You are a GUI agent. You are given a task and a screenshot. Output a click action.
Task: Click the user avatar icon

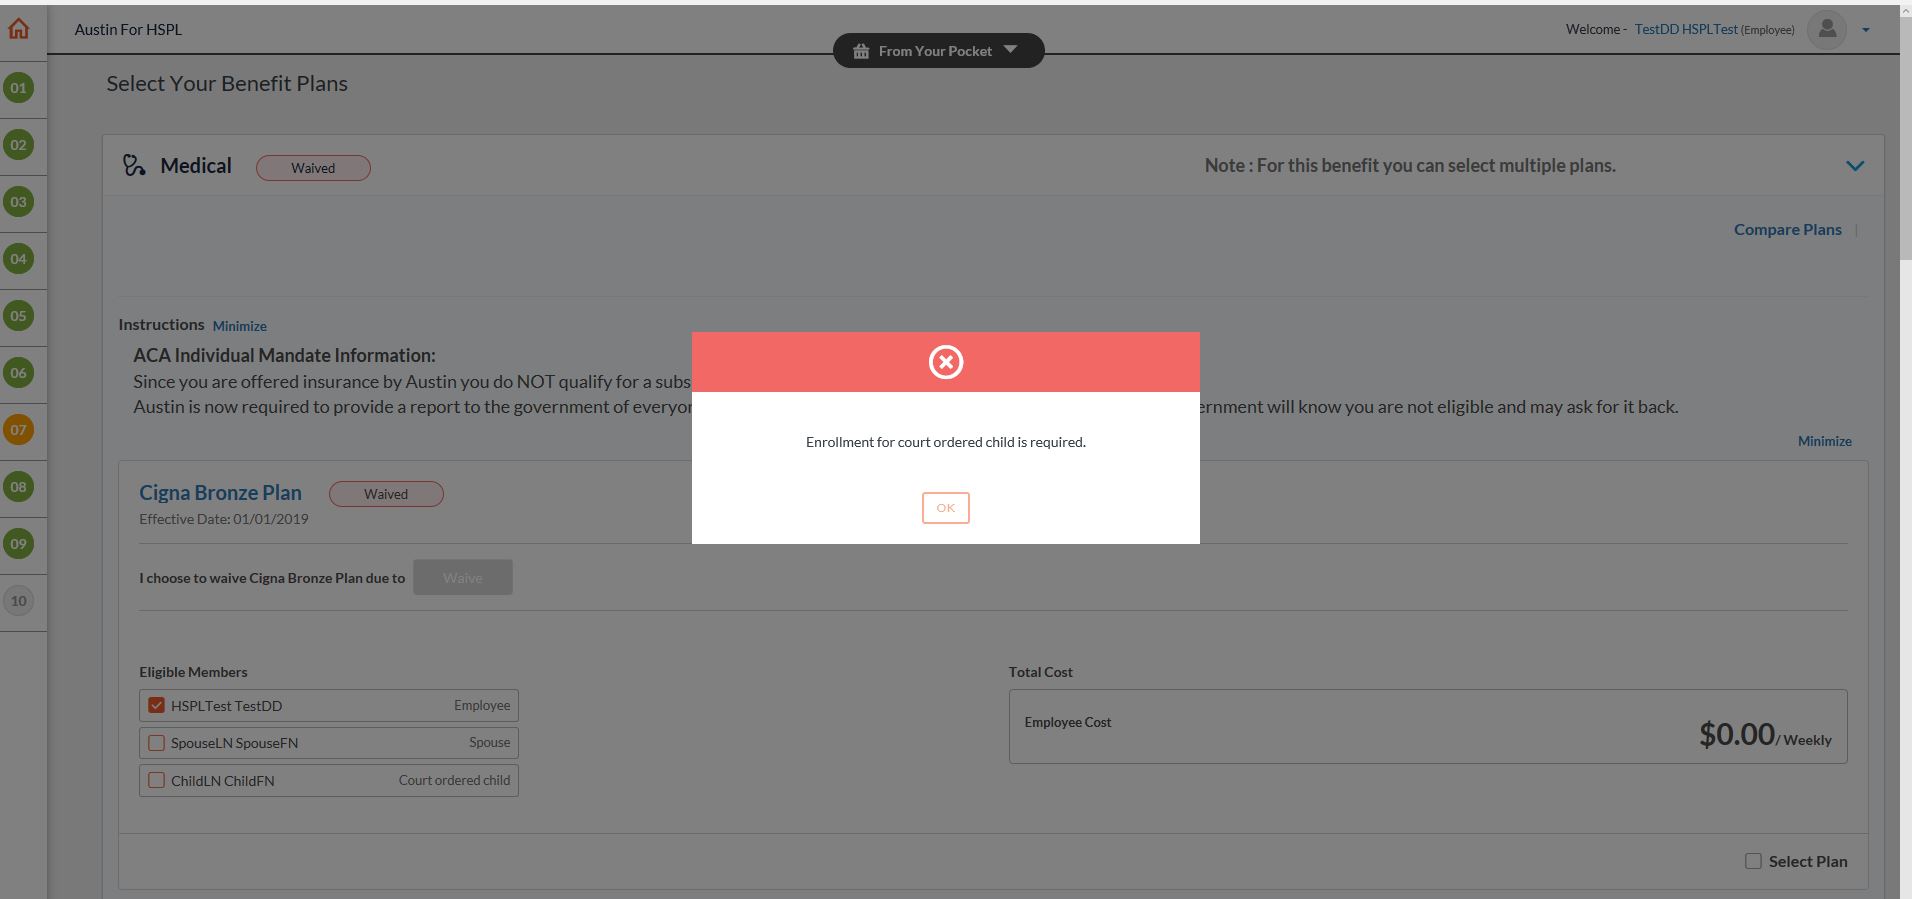[x=1826, y=29]
